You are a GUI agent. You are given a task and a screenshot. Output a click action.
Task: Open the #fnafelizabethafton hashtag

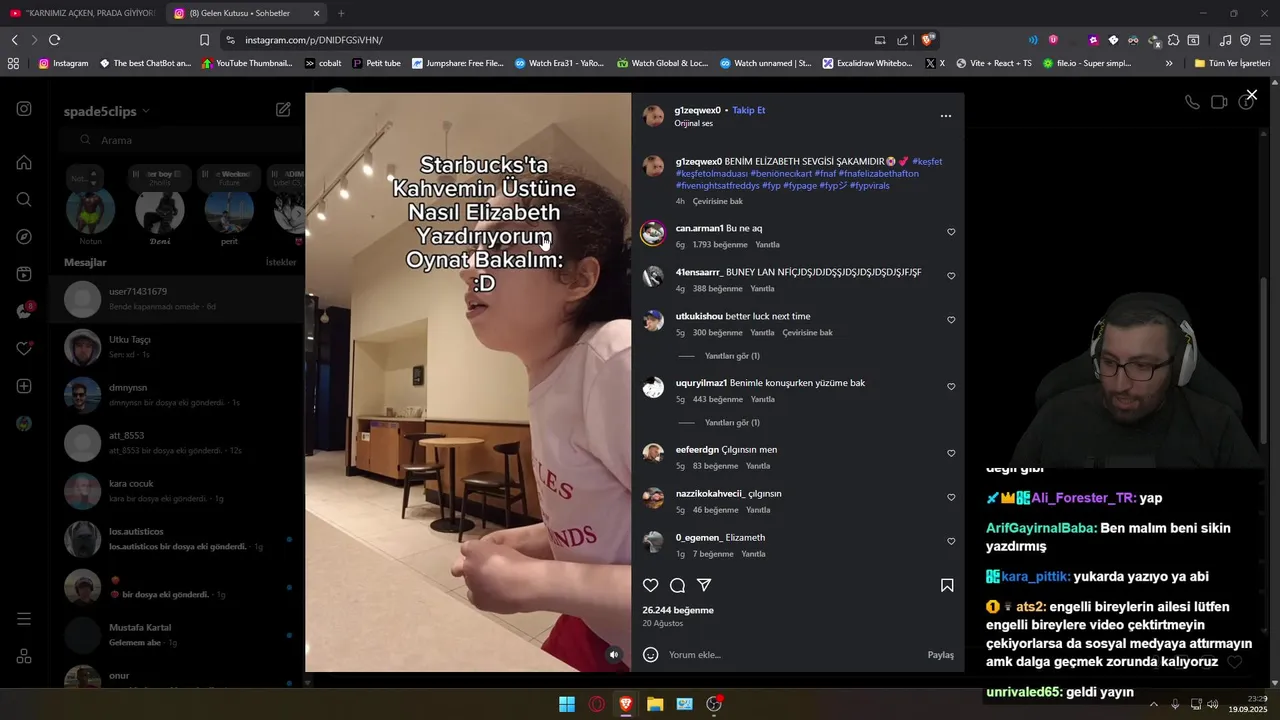pos(878,173)
